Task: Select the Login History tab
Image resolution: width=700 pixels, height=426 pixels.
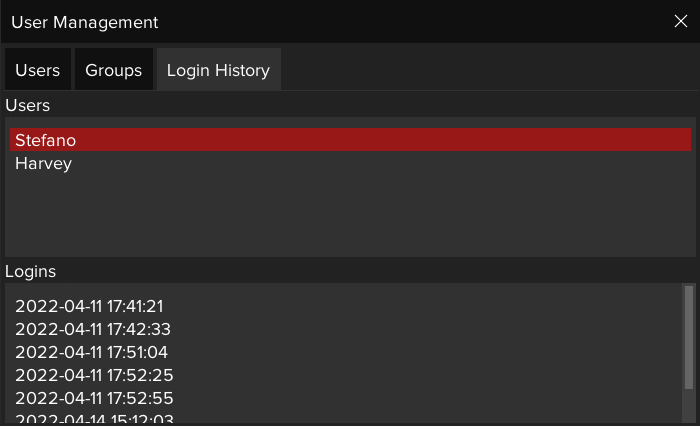Action: click(218, 70)
